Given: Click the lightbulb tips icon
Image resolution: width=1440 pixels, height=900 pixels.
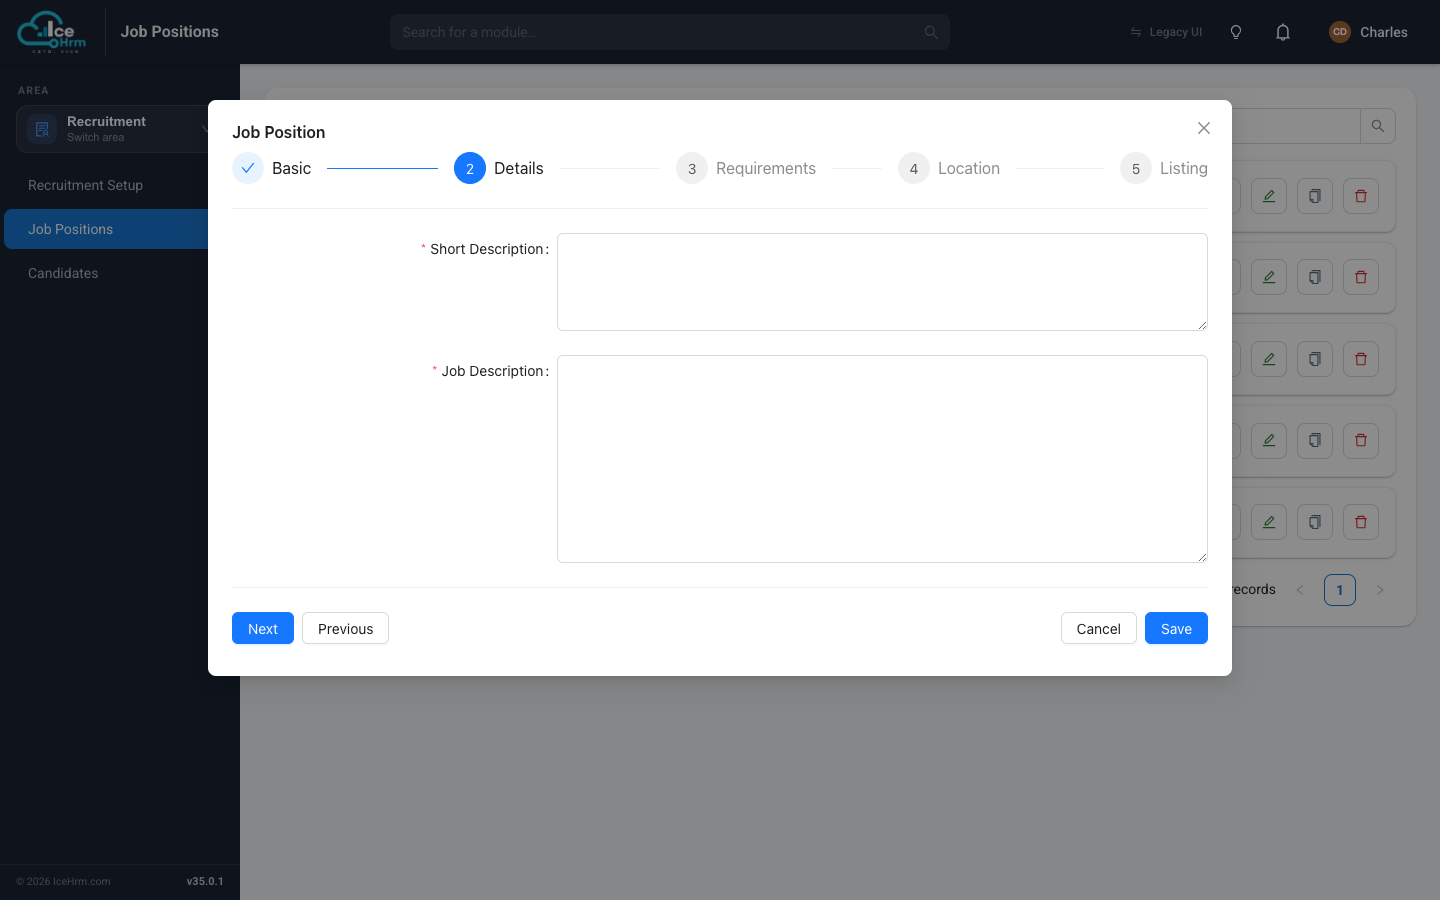Looking at the screenshot, I should pyautogui.click(x=1236, y=32).
